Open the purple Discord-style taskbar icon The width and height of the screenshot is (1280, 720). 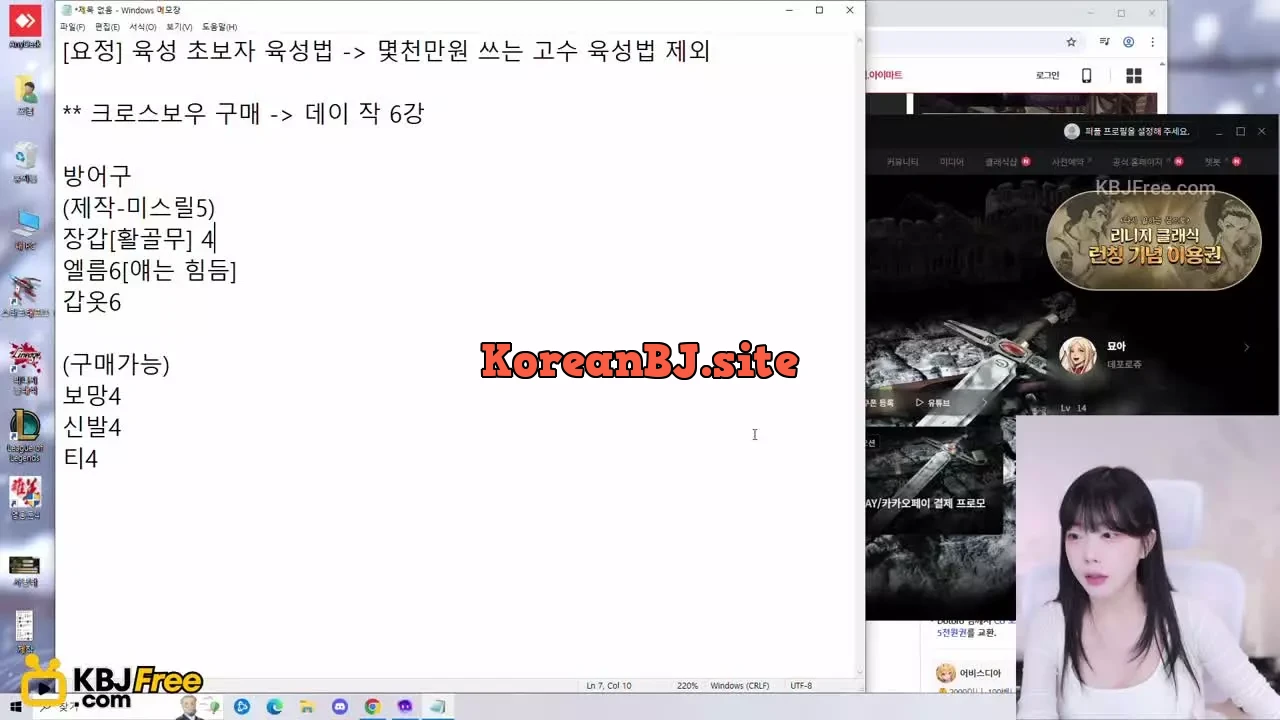404,707
